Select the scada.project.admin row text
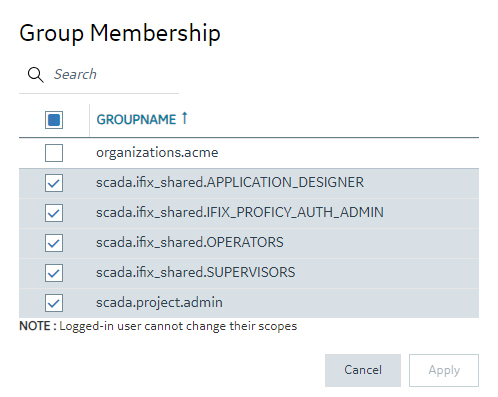This screenshot has height=397, width=498. (159, 303)
